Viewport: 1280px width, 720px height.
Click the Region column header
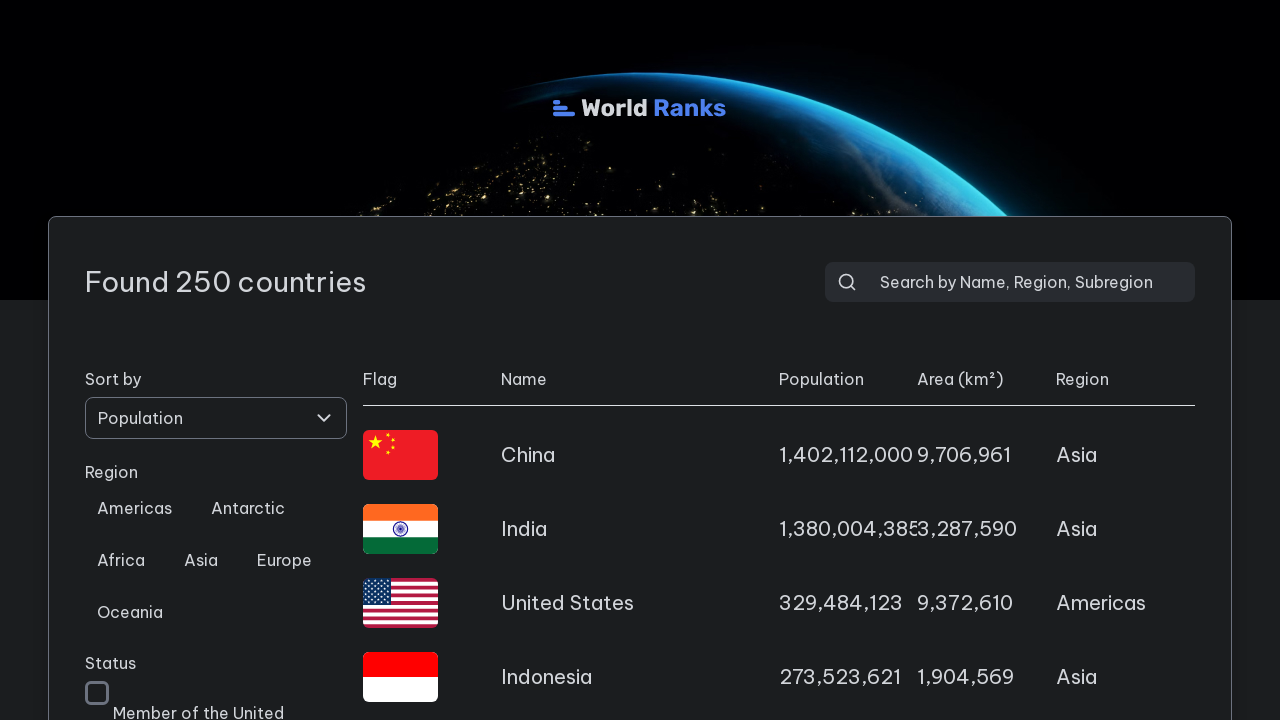tap(1082, 379)
